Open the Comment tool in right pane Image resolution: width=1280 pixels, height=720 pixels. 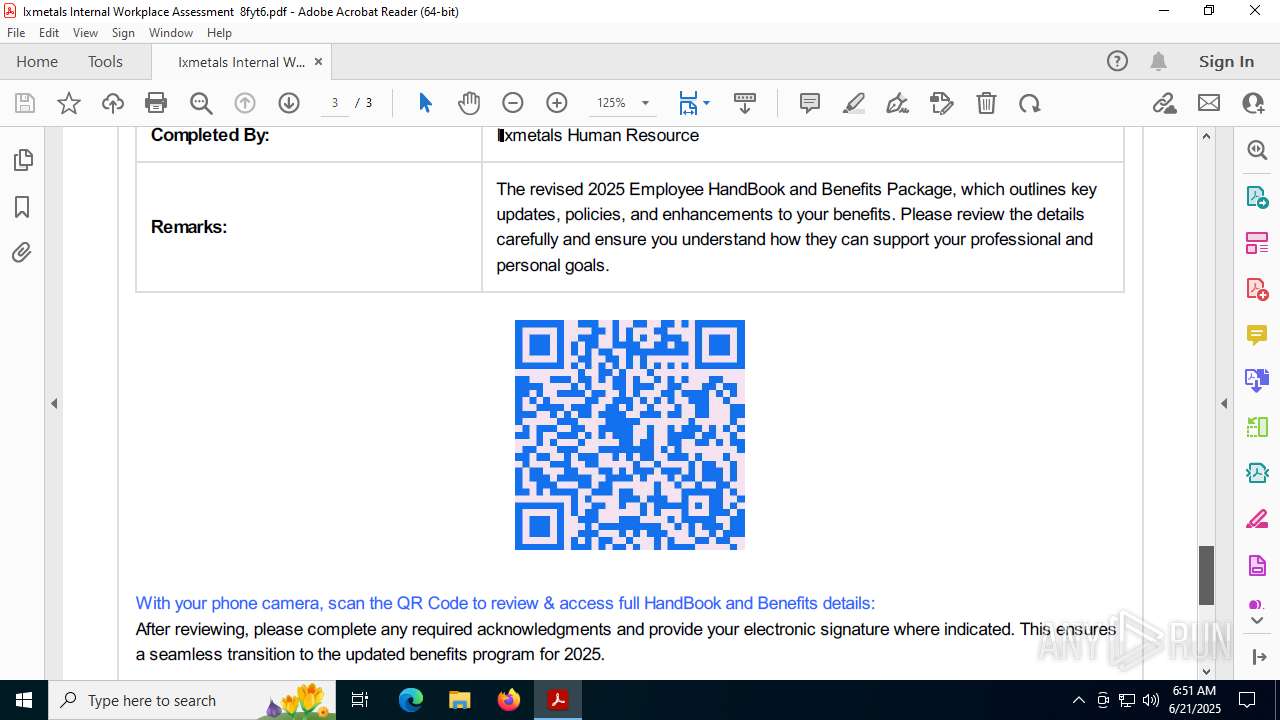click(1257, 335)
